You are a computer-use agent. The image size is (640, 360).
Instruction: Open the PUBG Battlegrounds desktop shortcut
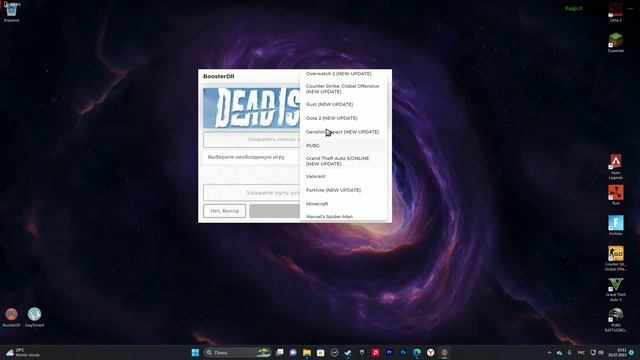tap(616, 320)
